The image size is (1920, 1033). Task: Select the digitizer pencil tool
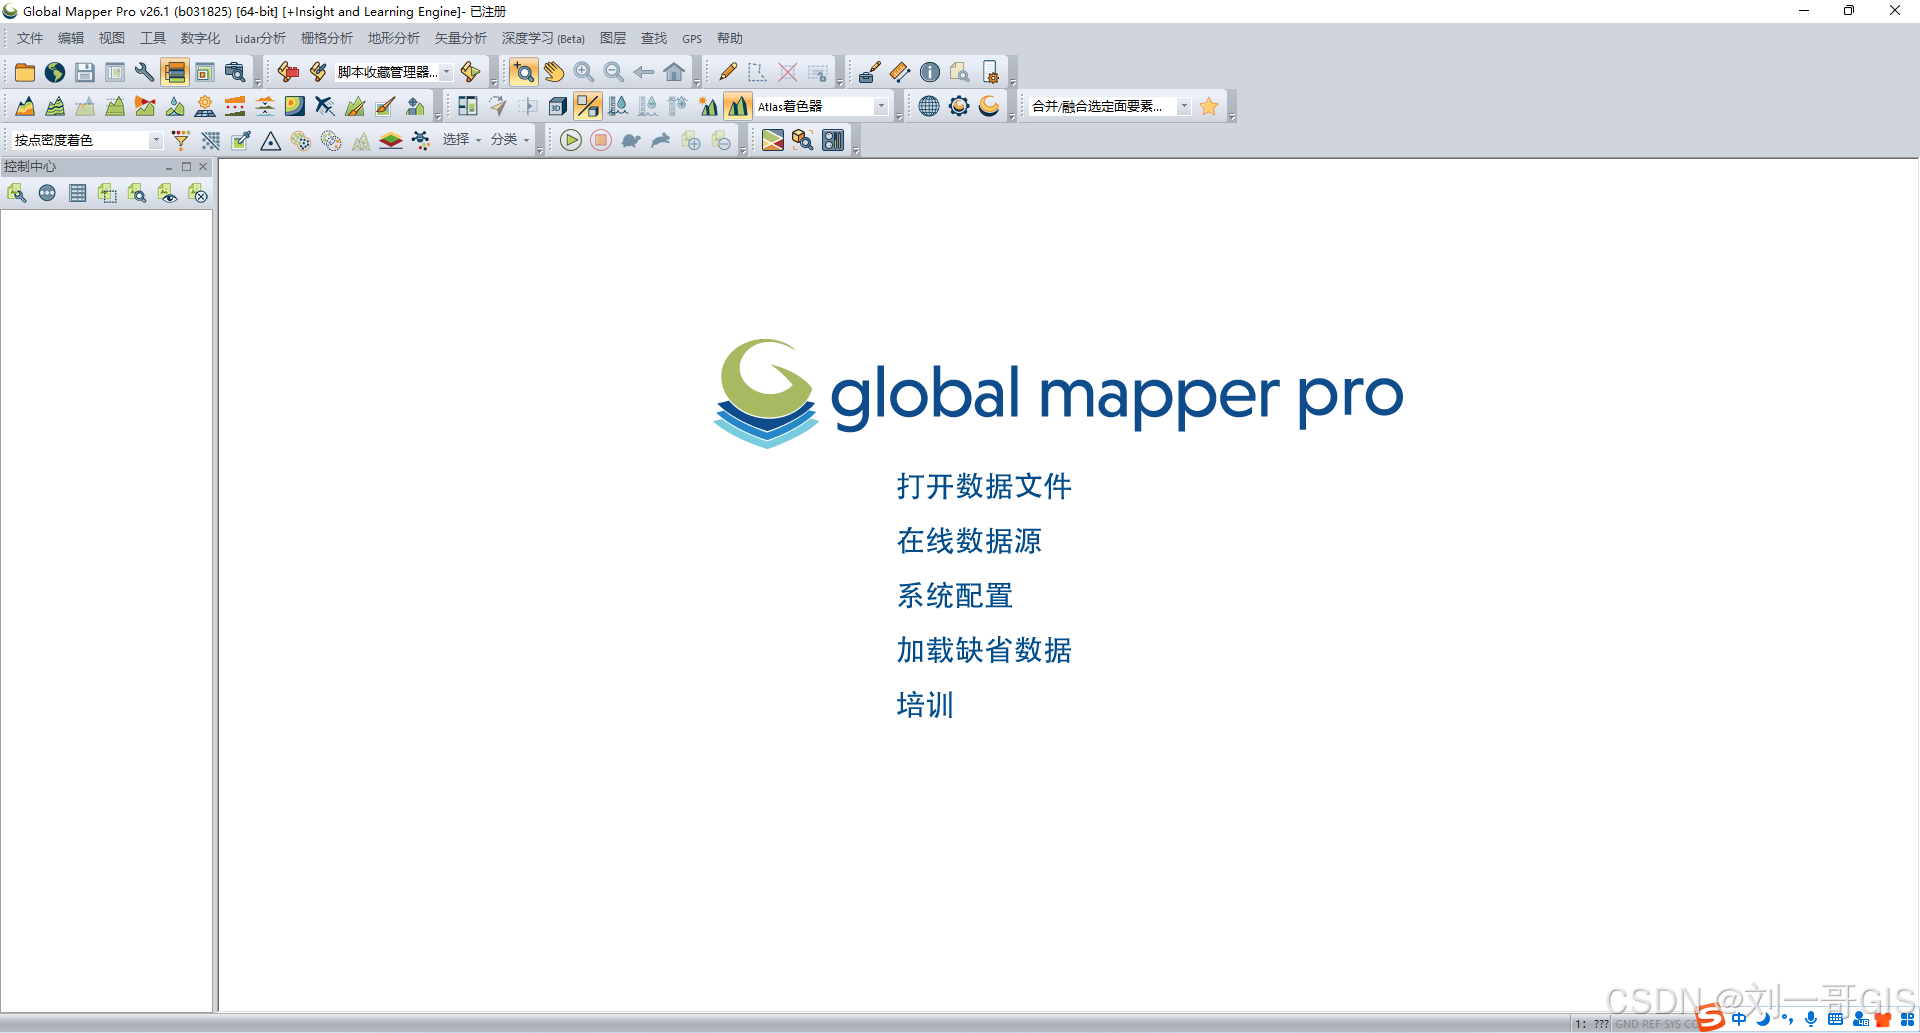tap(728, 72)
